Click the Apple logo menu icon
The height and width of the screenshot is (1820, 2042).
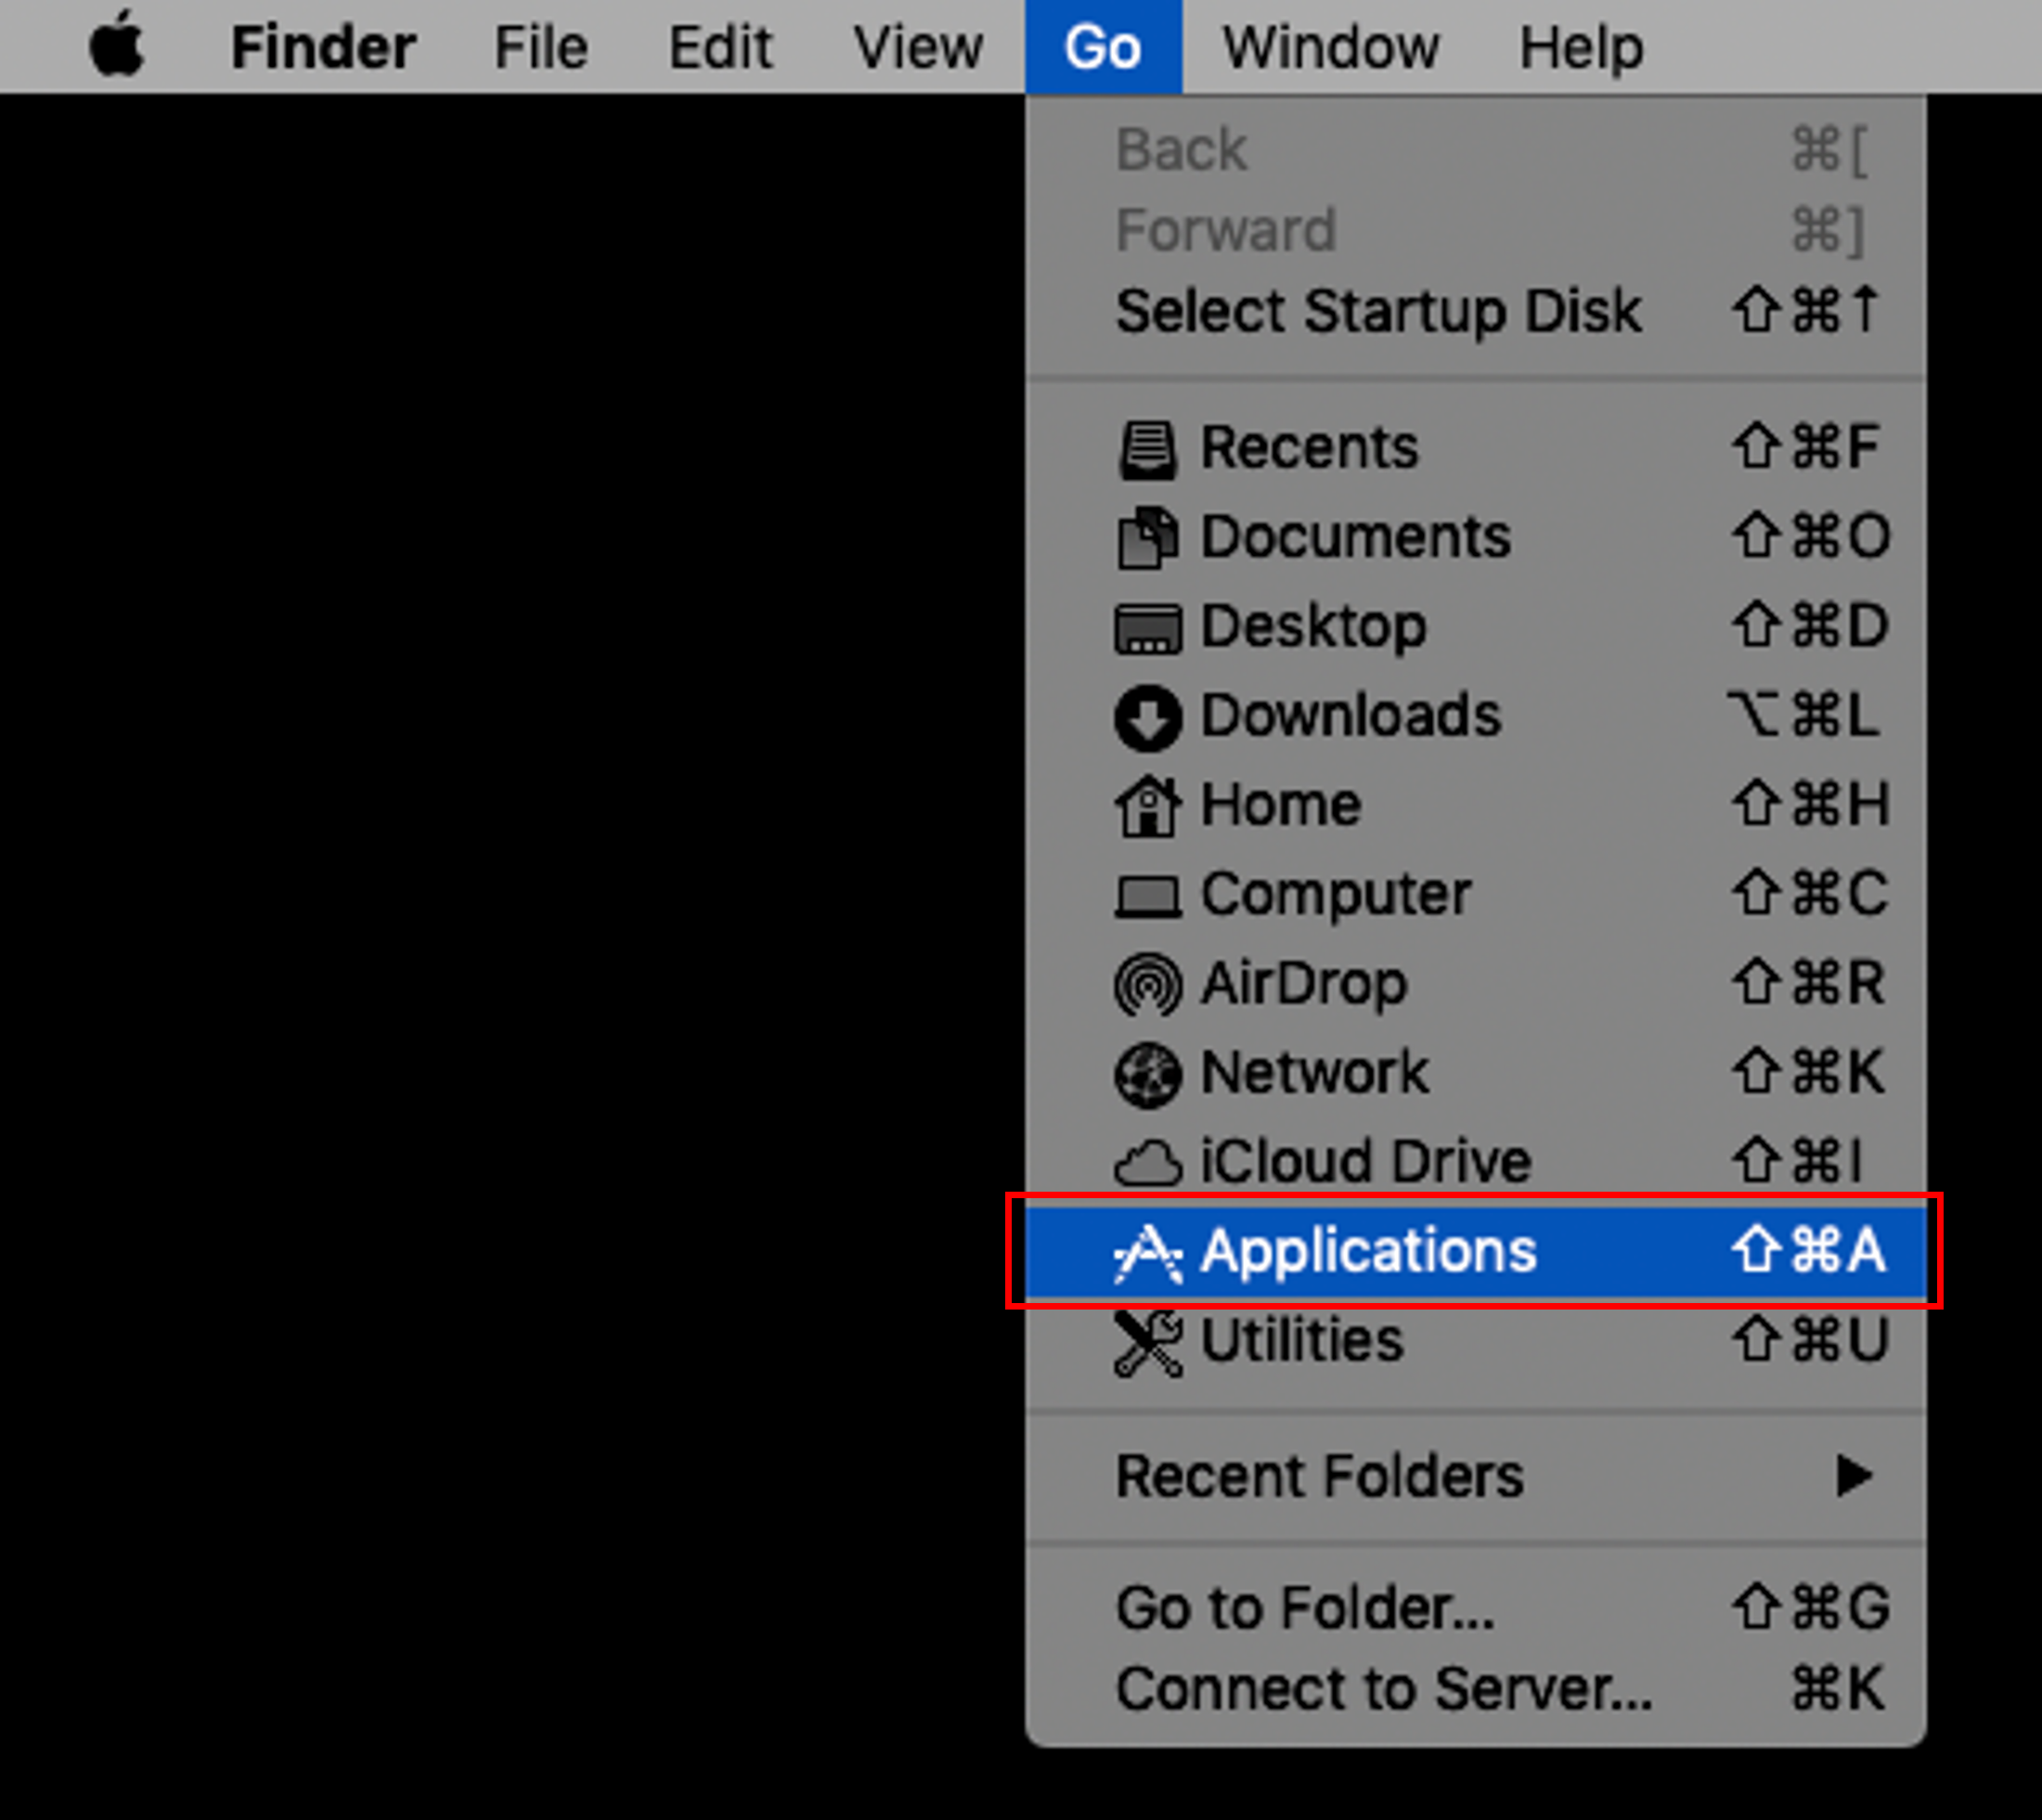(x=117, y=44)
